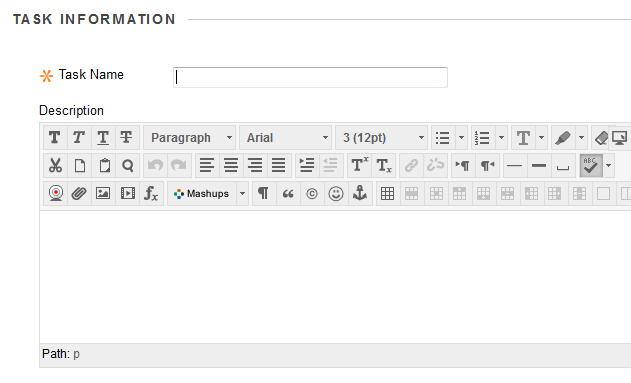This screenshot has height=383, width=631.
Task: Open the highlight color picker arrow
Action: point(581,138)
